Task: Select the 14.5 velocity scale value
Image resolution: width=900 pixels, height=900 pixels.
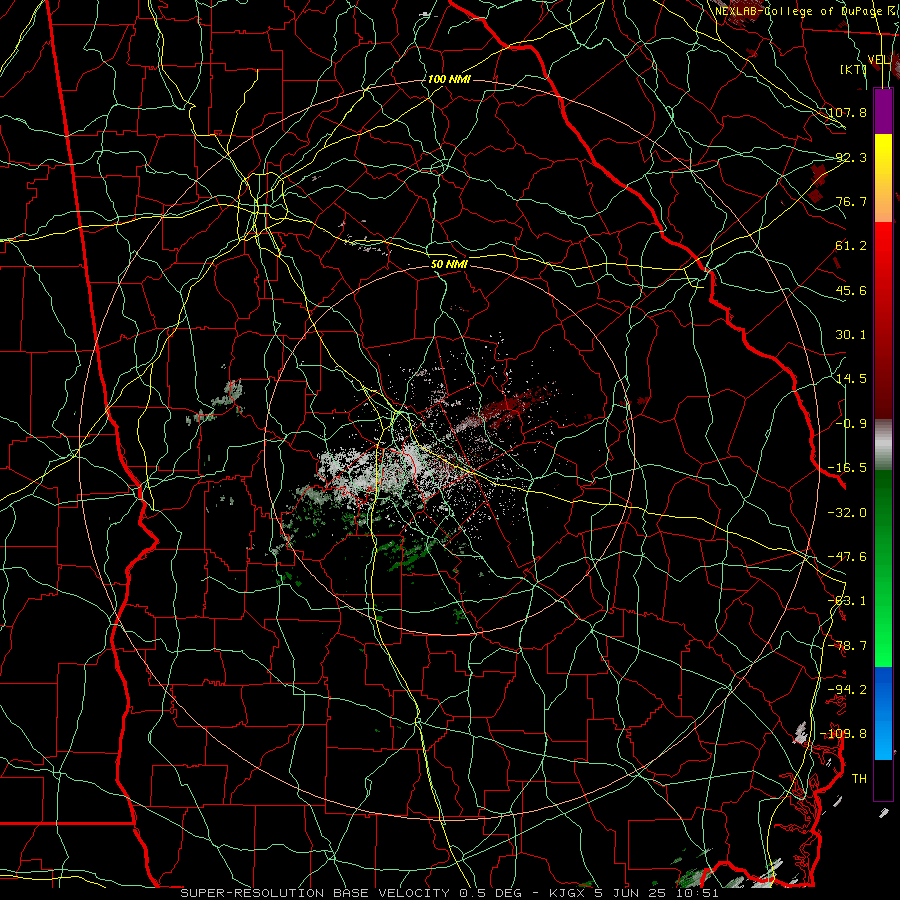Action: [x=851, y=379]
